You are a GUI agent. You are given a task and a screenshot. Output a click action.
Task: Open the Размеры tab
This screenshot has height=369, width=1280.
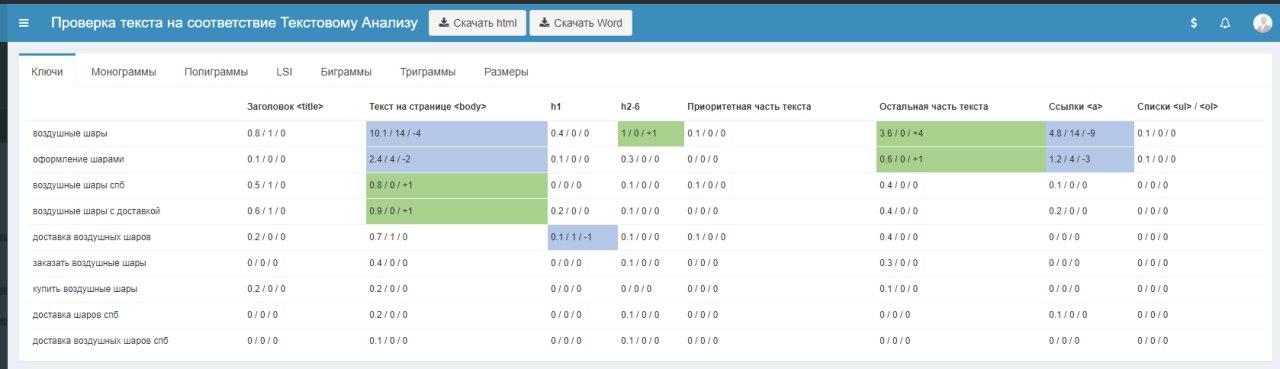[x=506, y=72]
